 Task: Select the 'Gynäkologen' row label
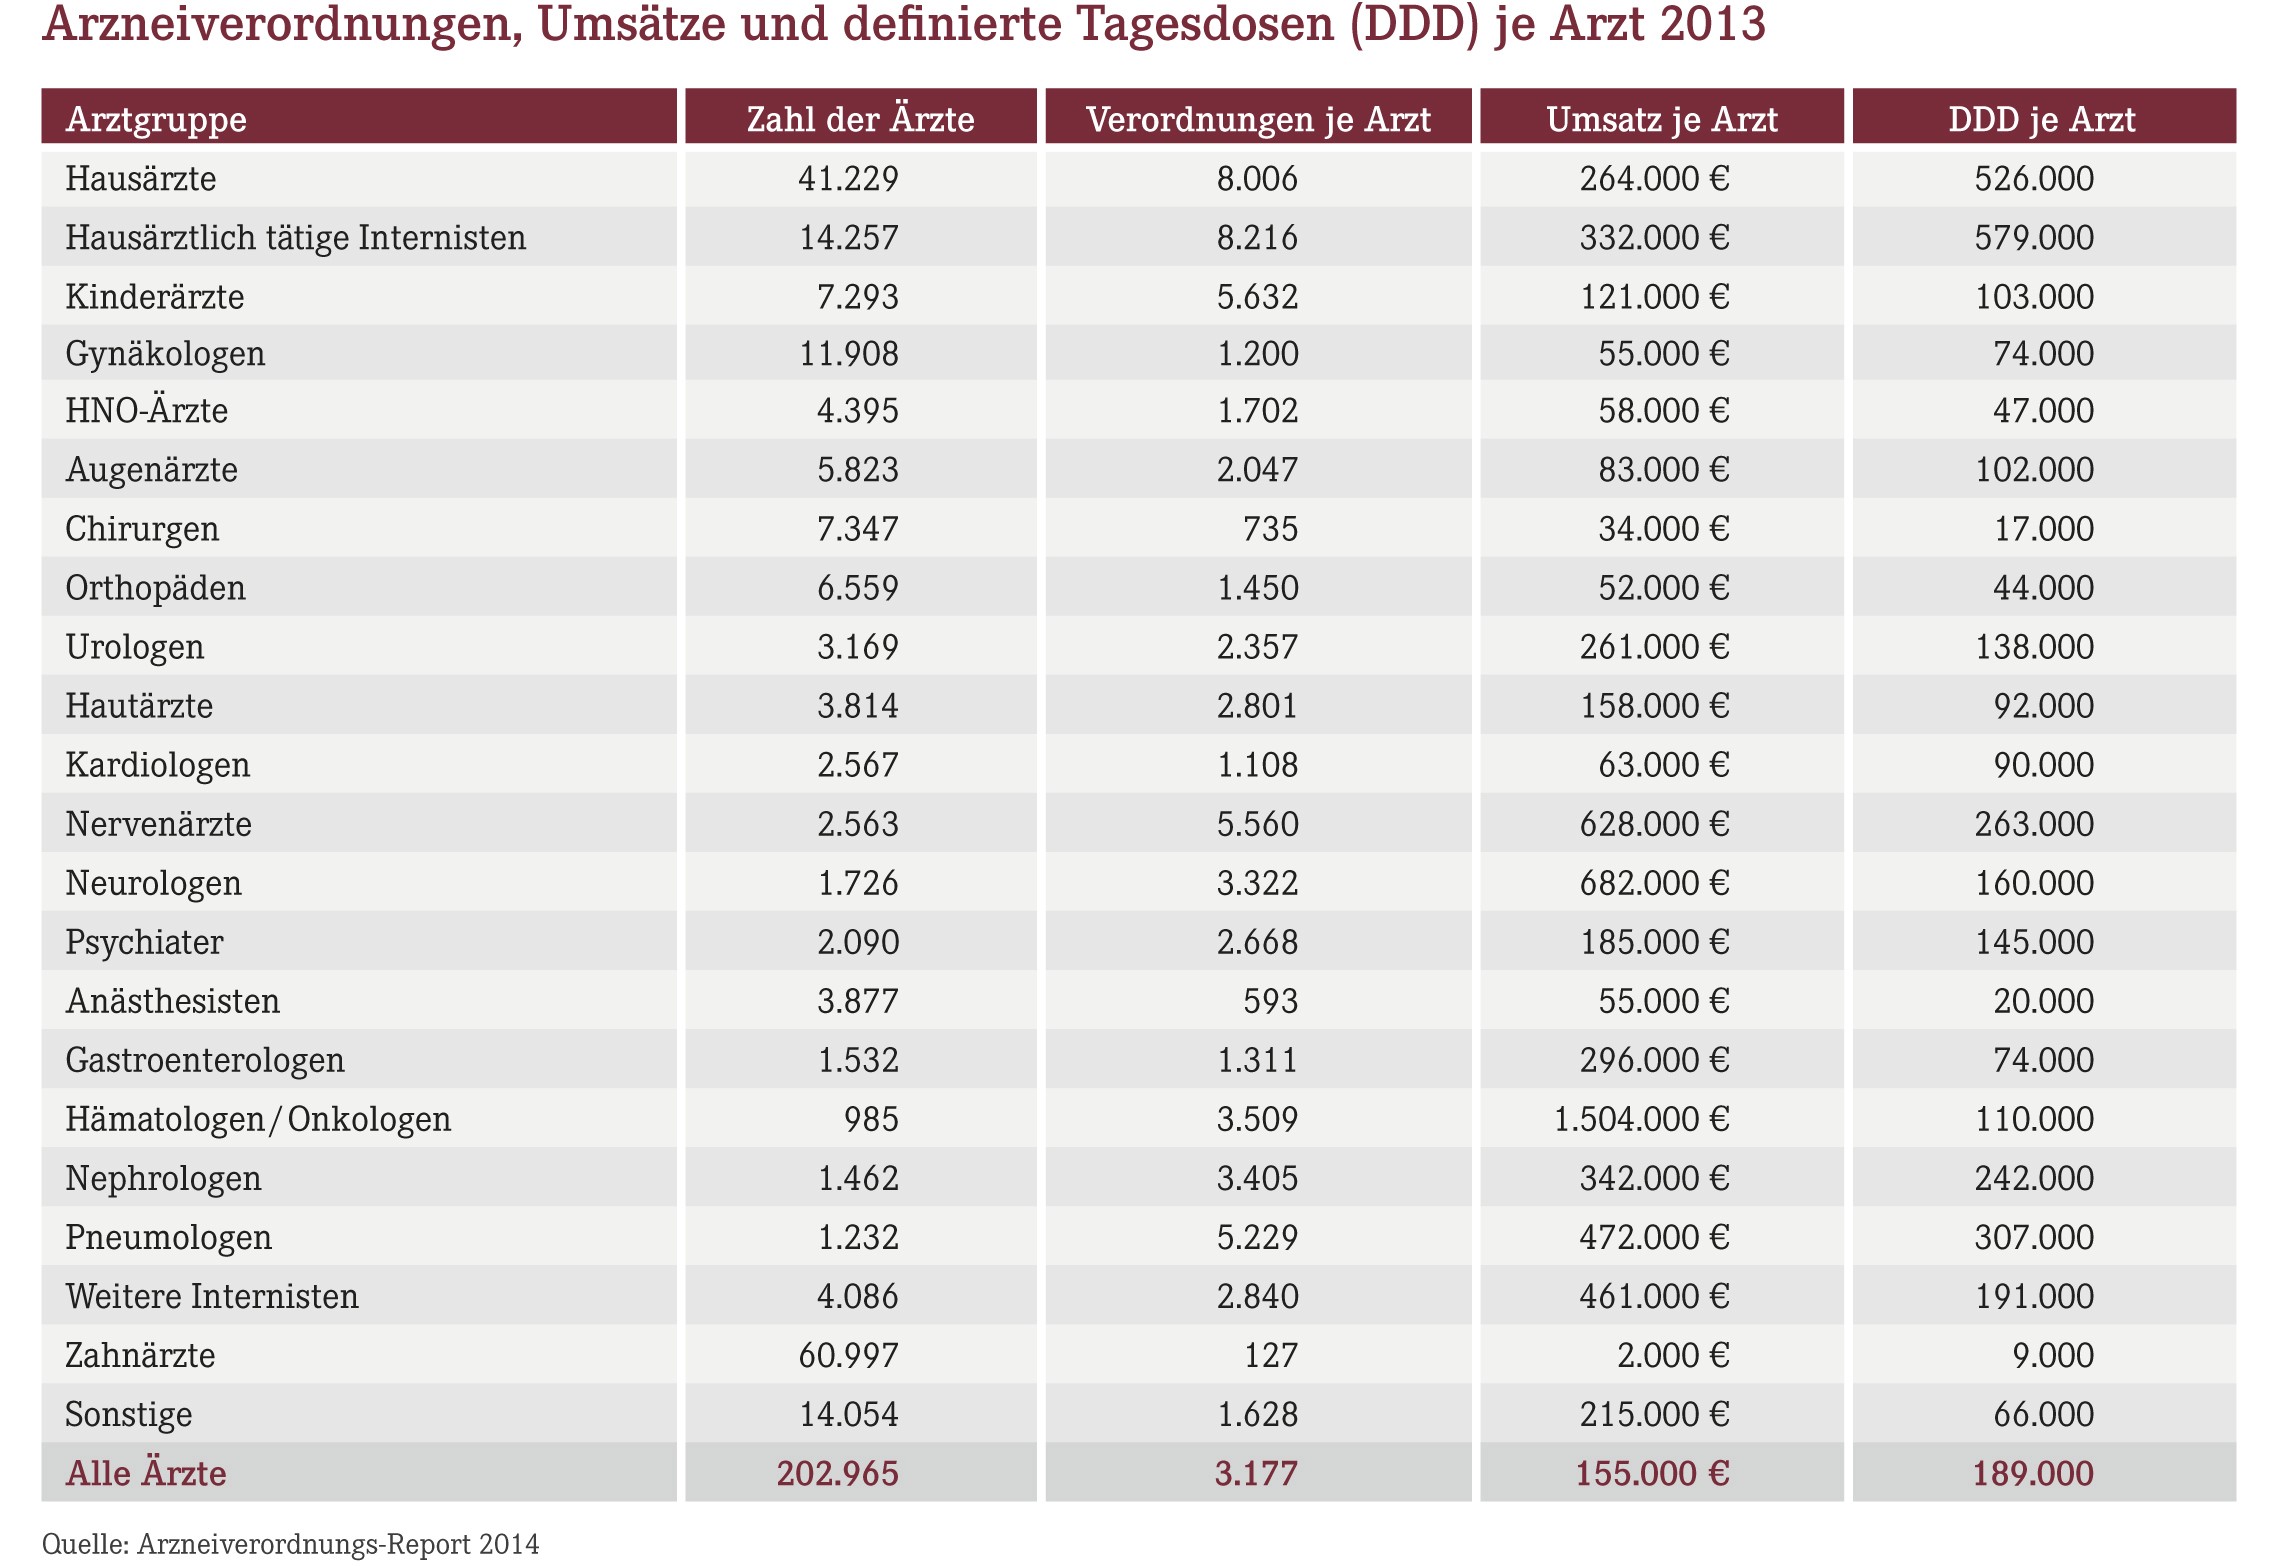165,354
